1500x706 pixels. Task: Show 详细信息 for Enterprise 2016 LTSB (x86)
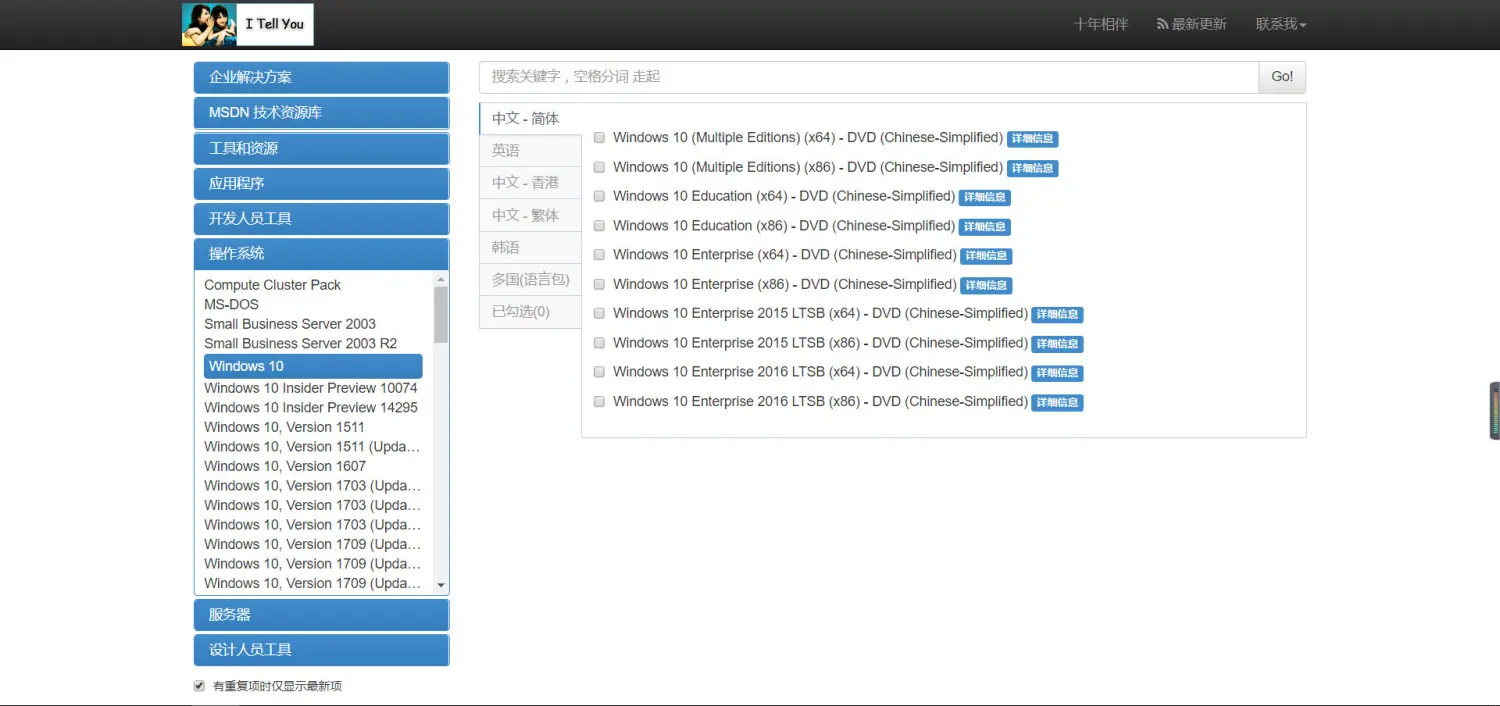[1057, 402]
